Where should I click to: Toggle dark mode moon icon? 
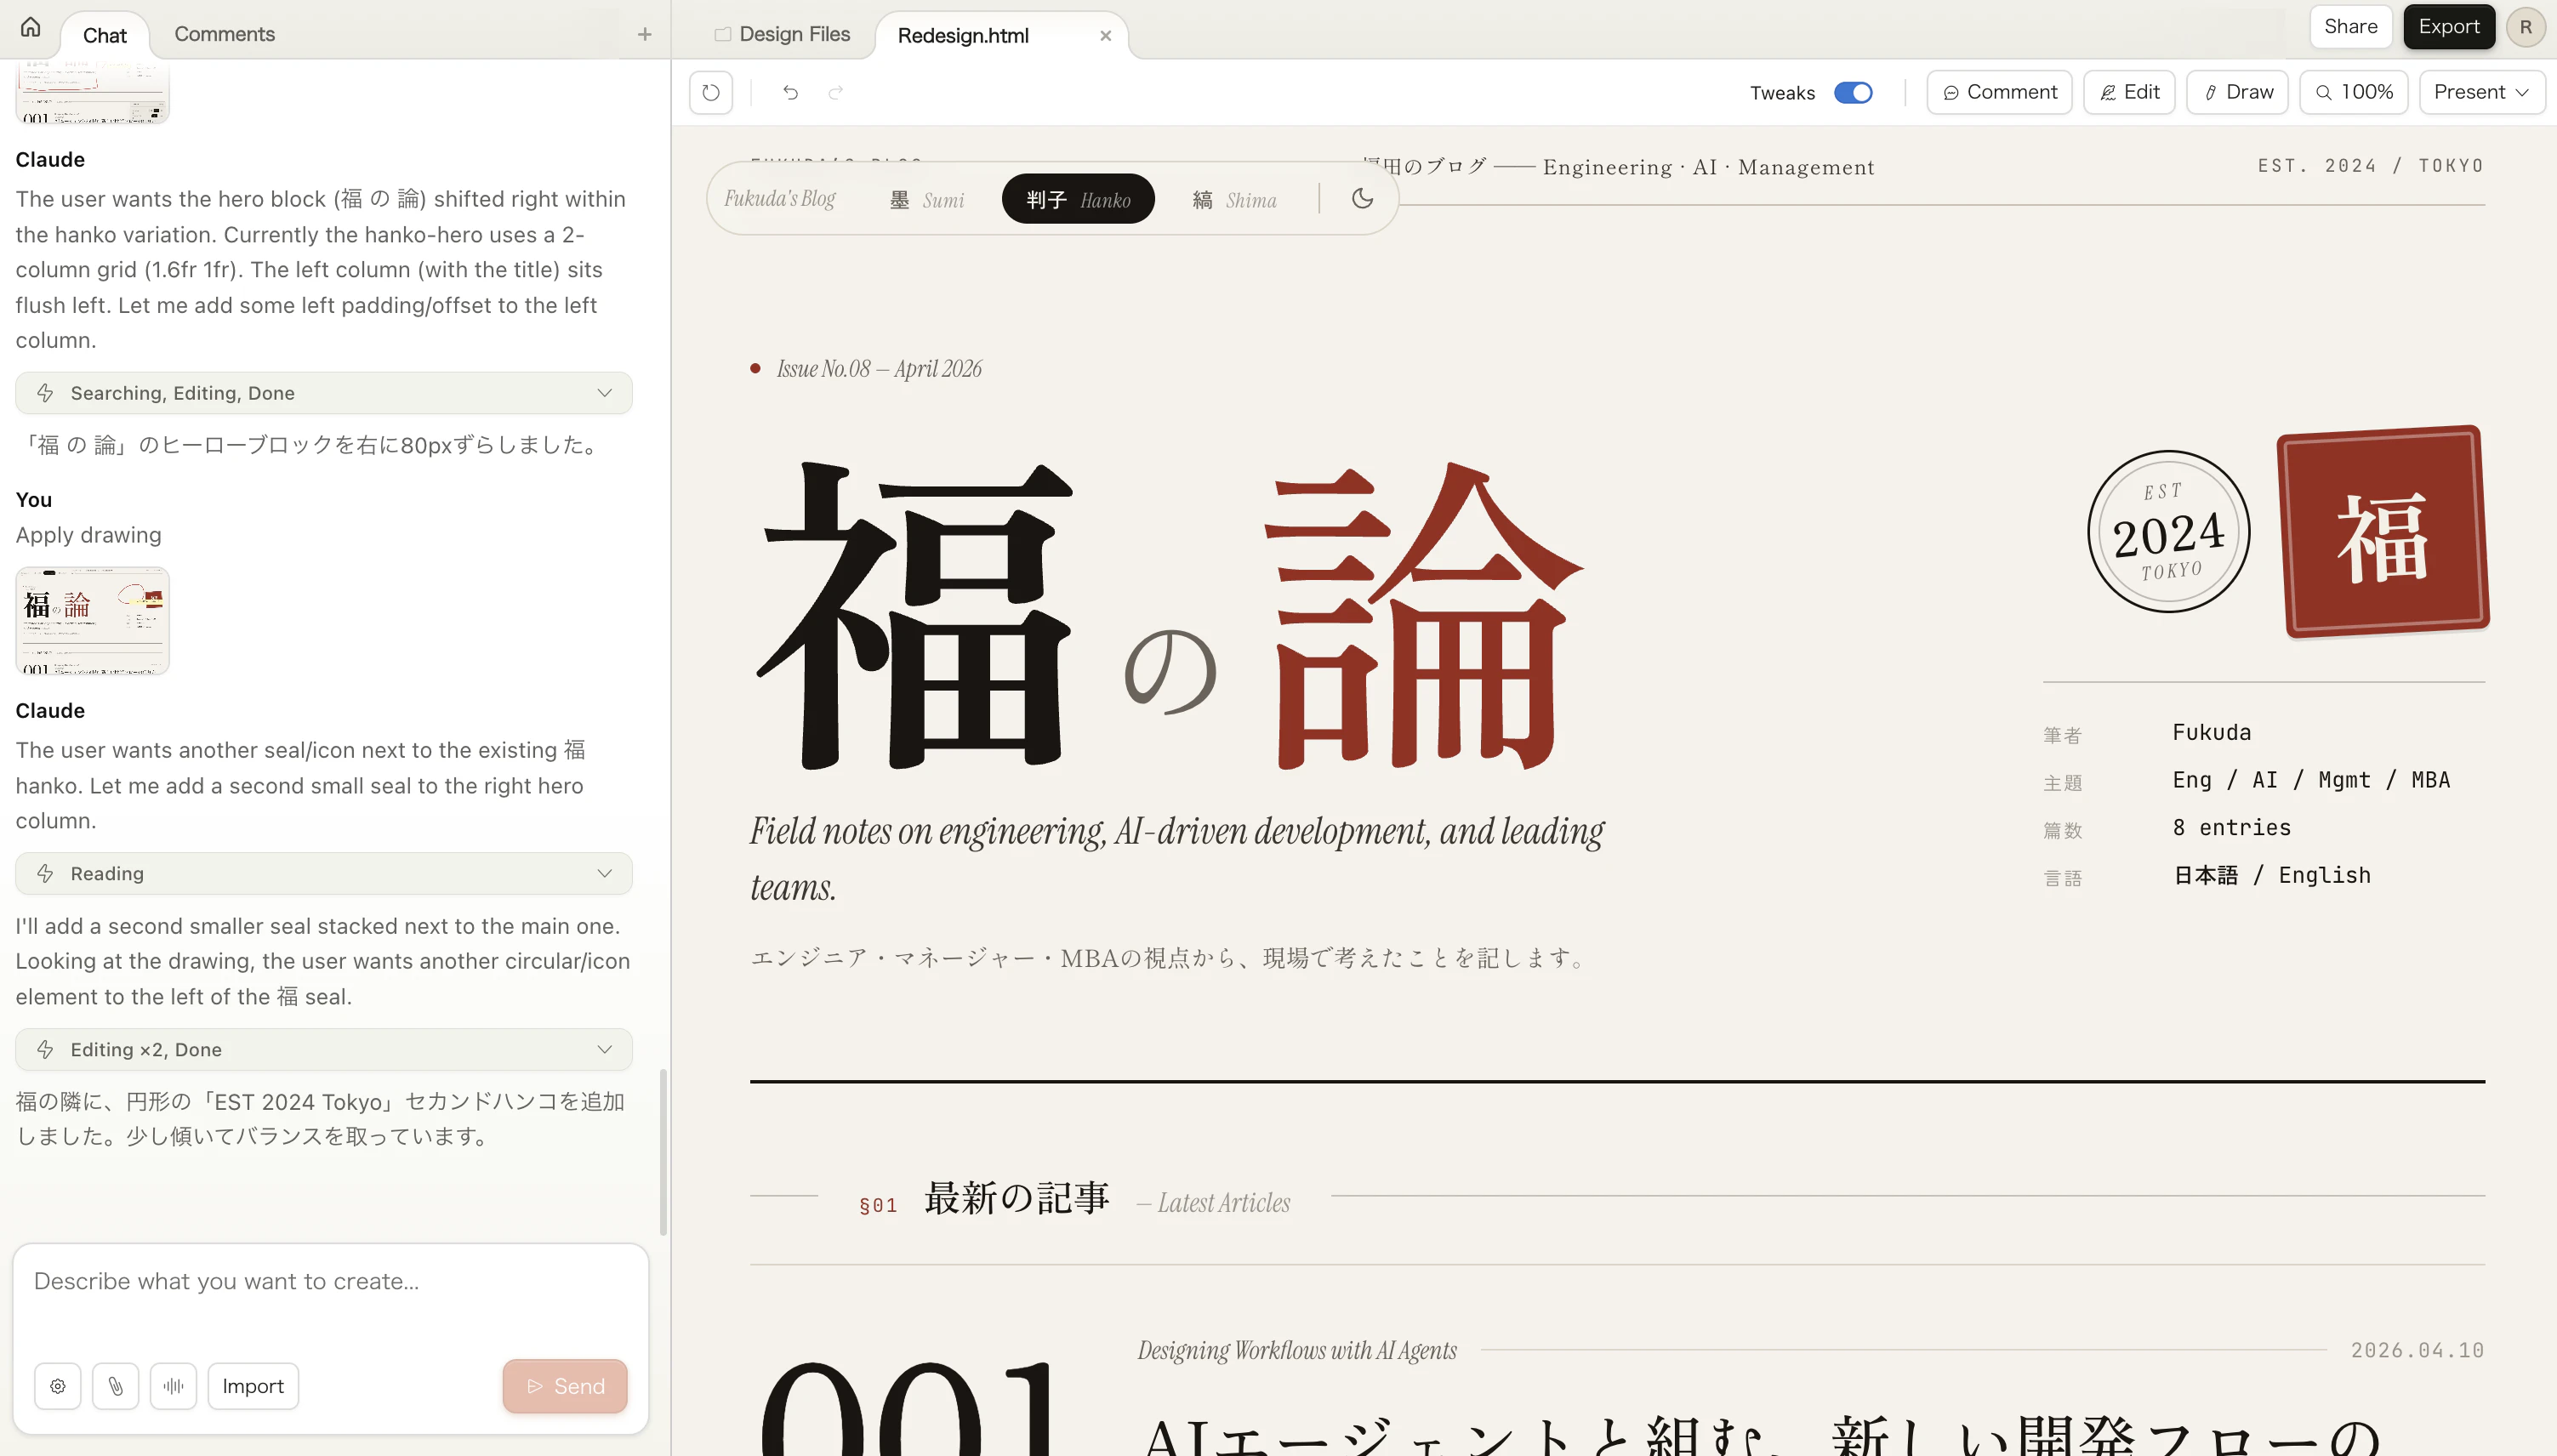tap(1362, 199)
